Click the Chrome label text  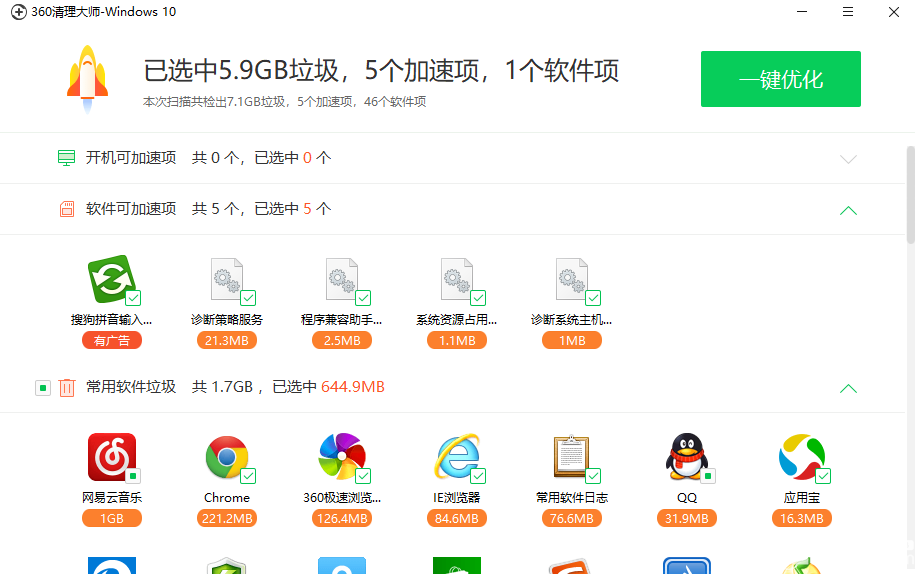226,498
